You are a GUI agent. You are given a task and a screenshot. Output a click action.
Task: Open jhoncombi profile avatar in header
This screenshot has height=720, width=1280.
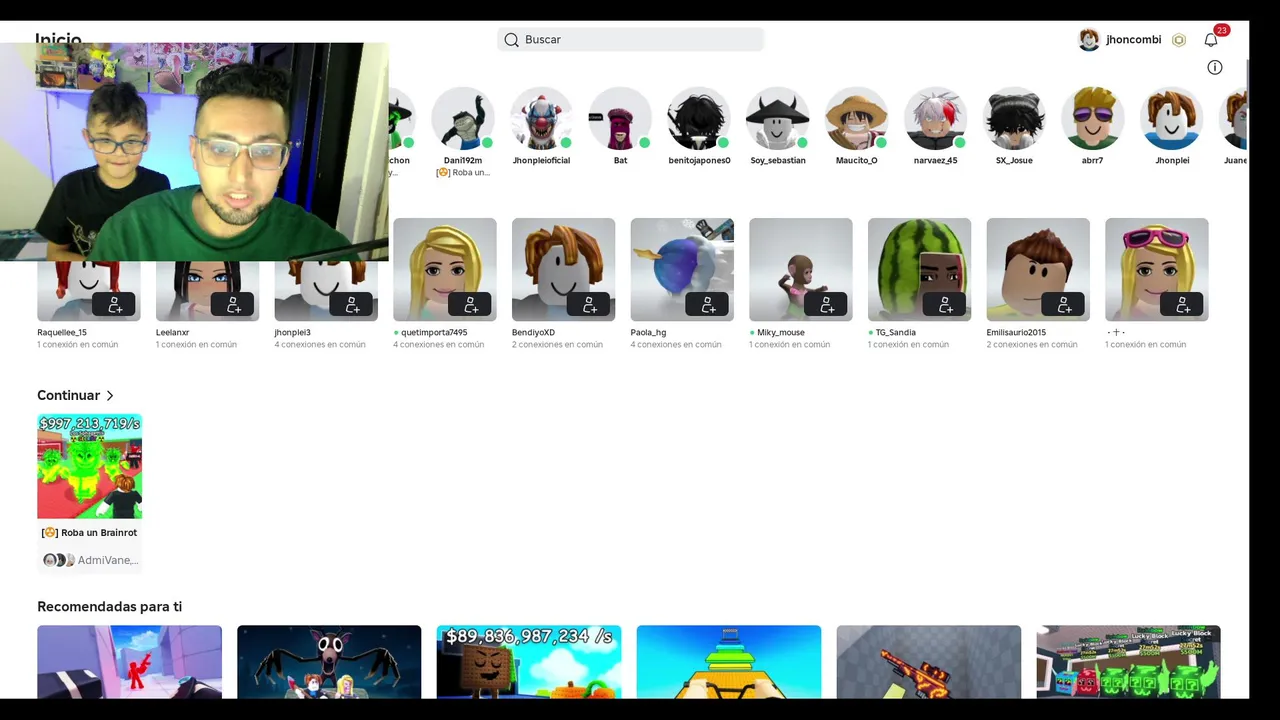pyautogui.click(x=1089, y=40)
